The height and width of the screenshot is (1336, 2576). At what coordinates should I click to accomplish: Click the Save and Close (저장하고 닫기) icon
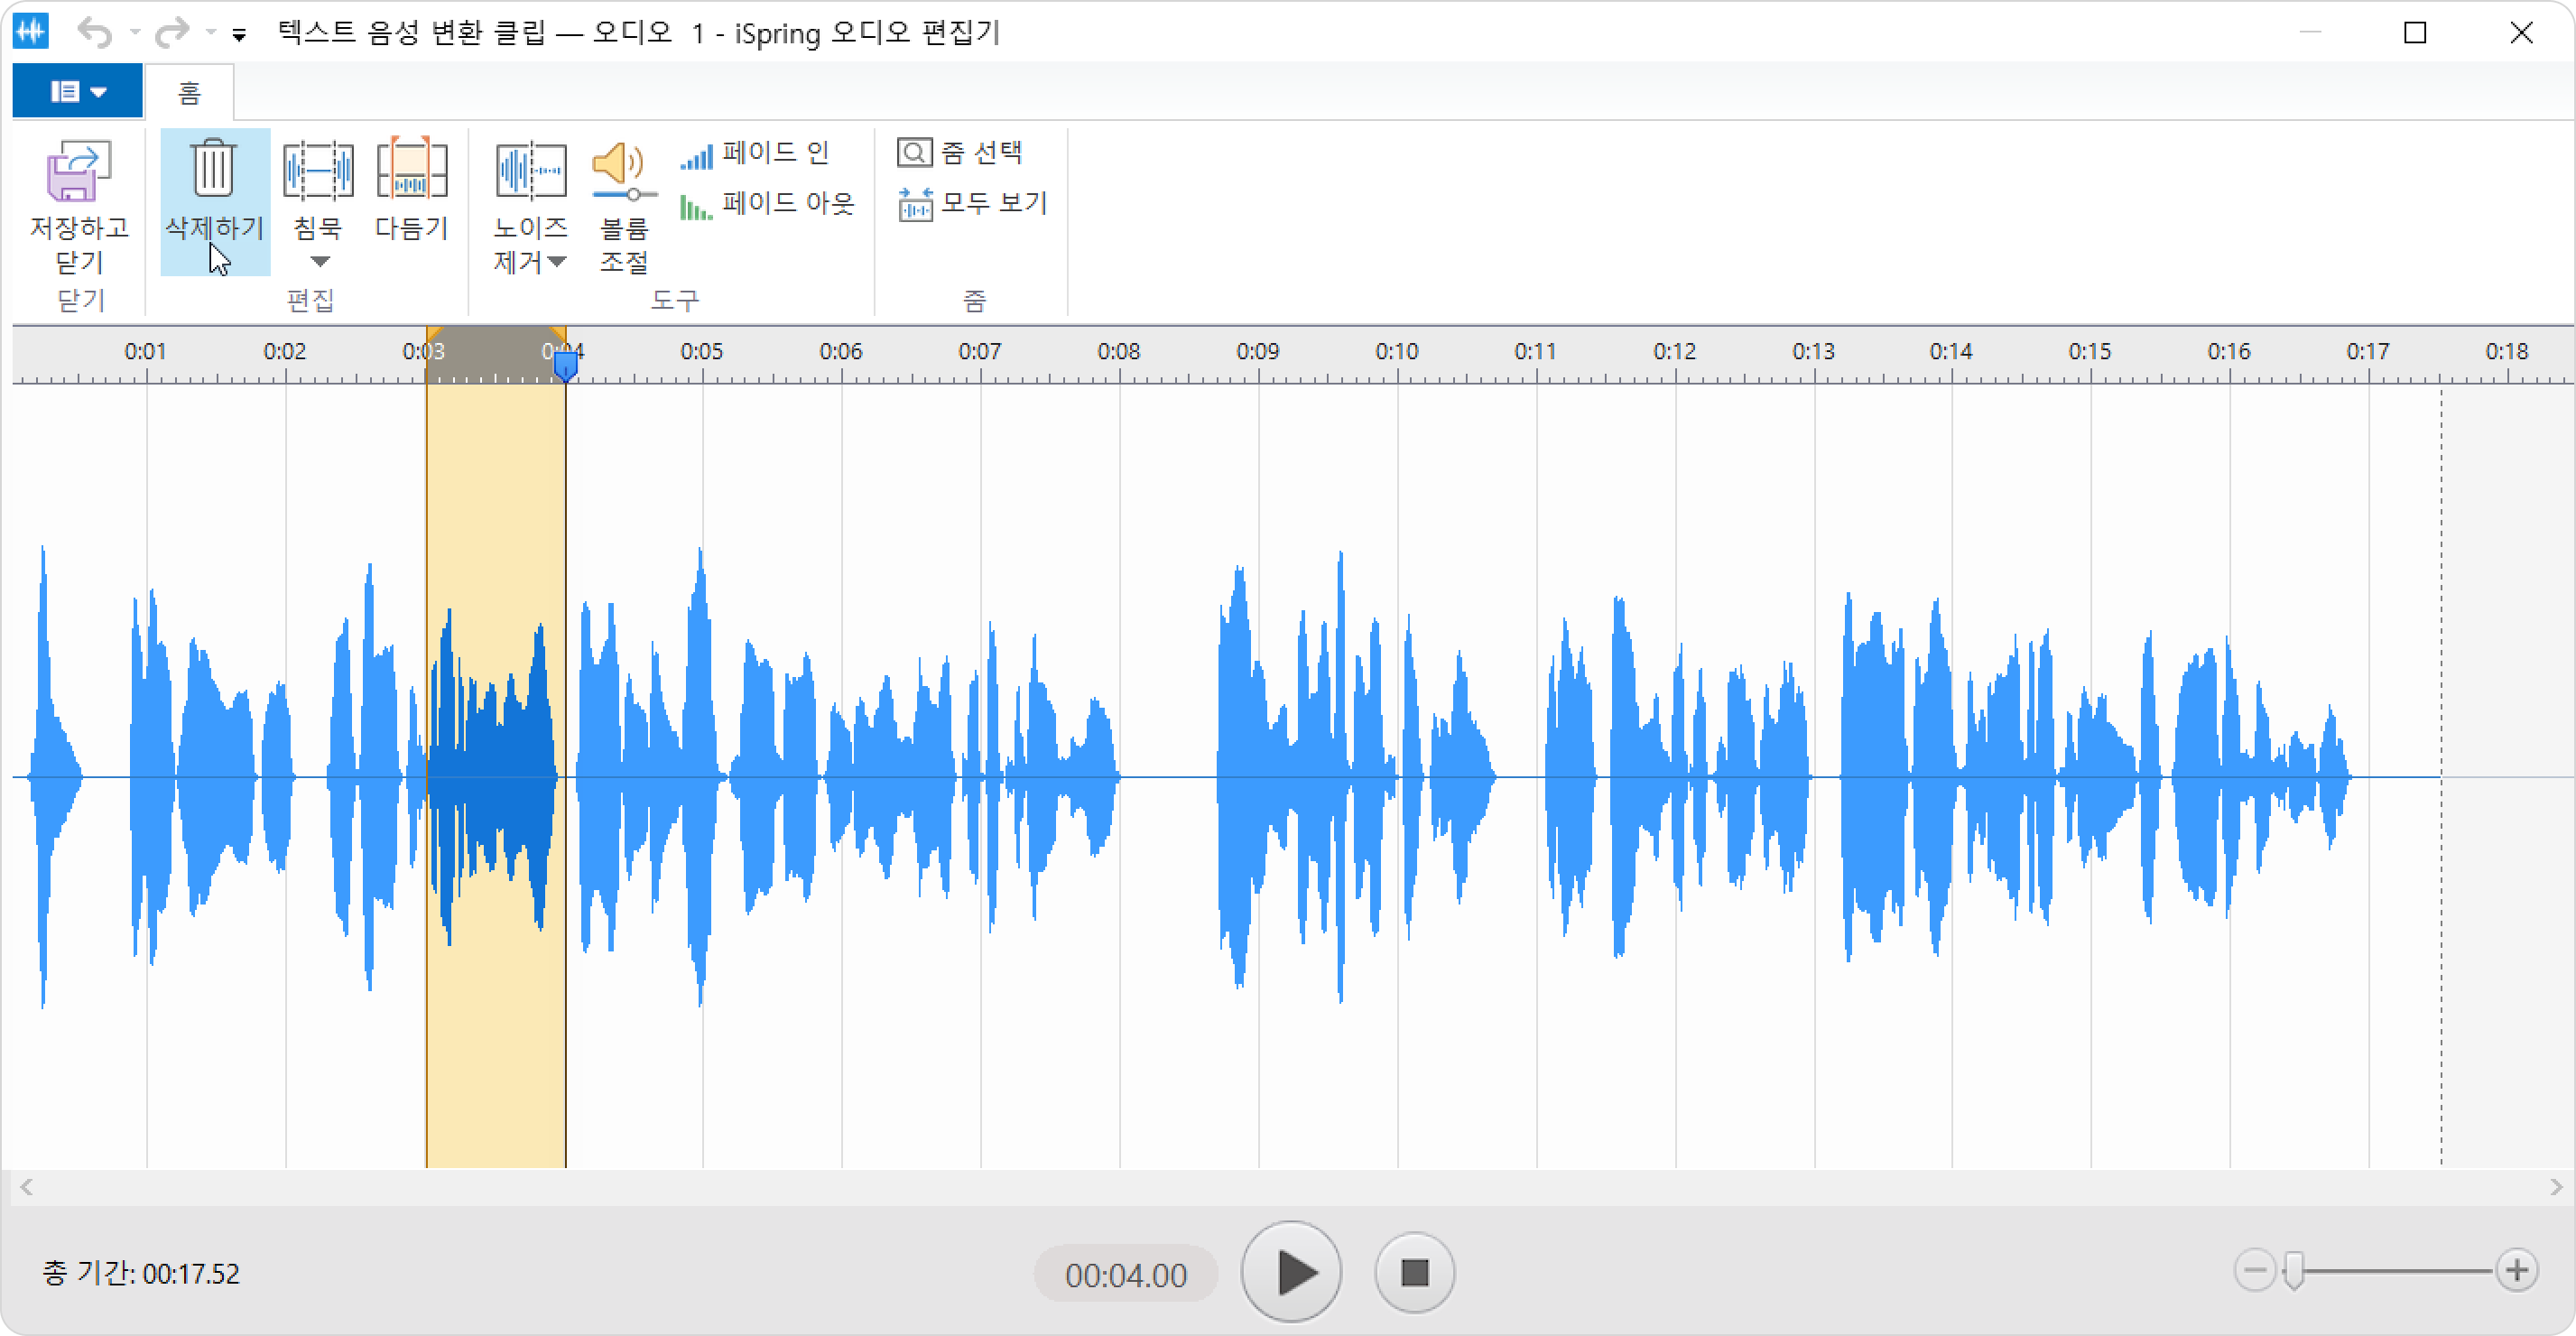[79, 170]
